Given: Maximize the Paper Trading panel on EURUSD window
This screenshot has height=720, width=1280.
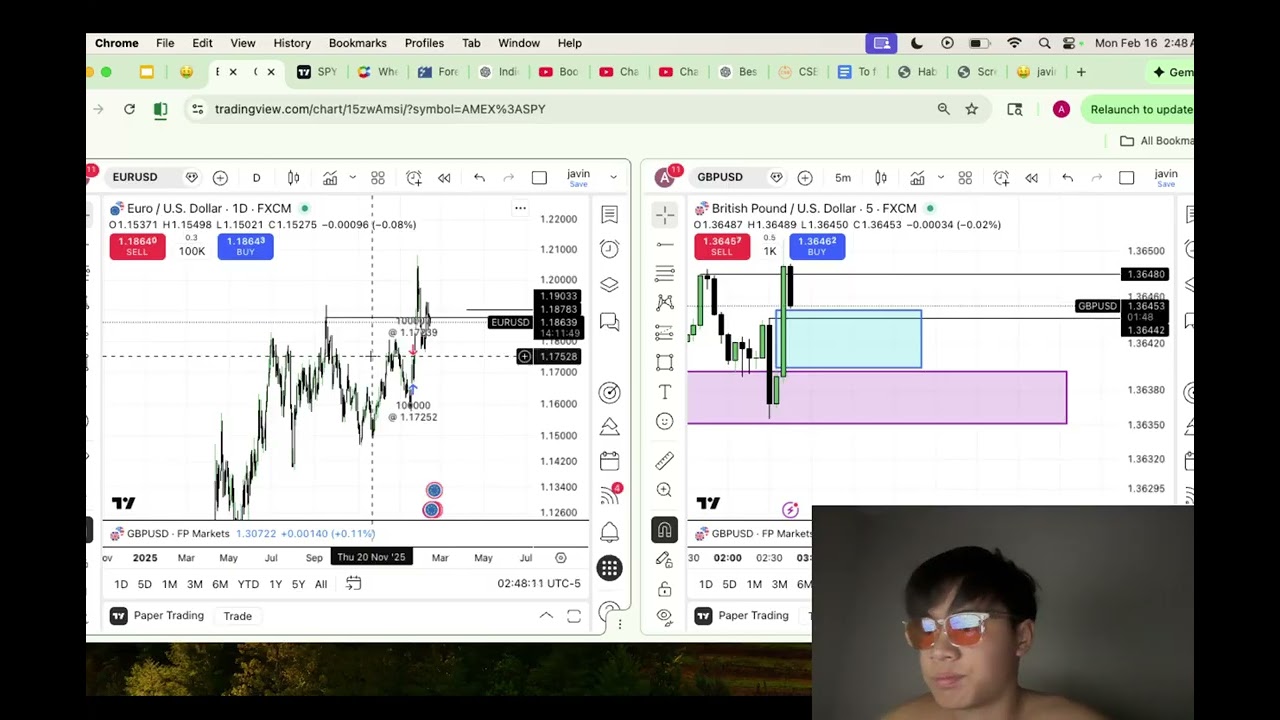Looking at the screenshot, I should tap(574, 616).
